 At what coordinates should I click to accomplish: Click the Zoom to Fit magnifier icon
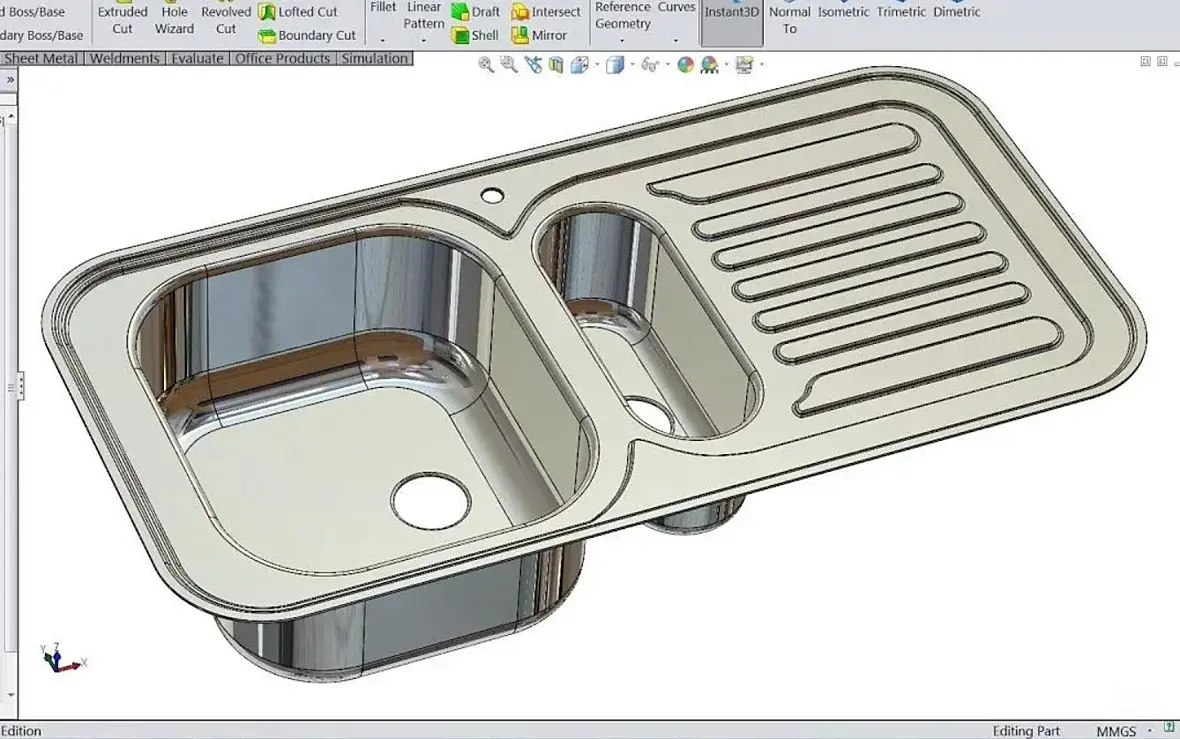tap(486, 65)
